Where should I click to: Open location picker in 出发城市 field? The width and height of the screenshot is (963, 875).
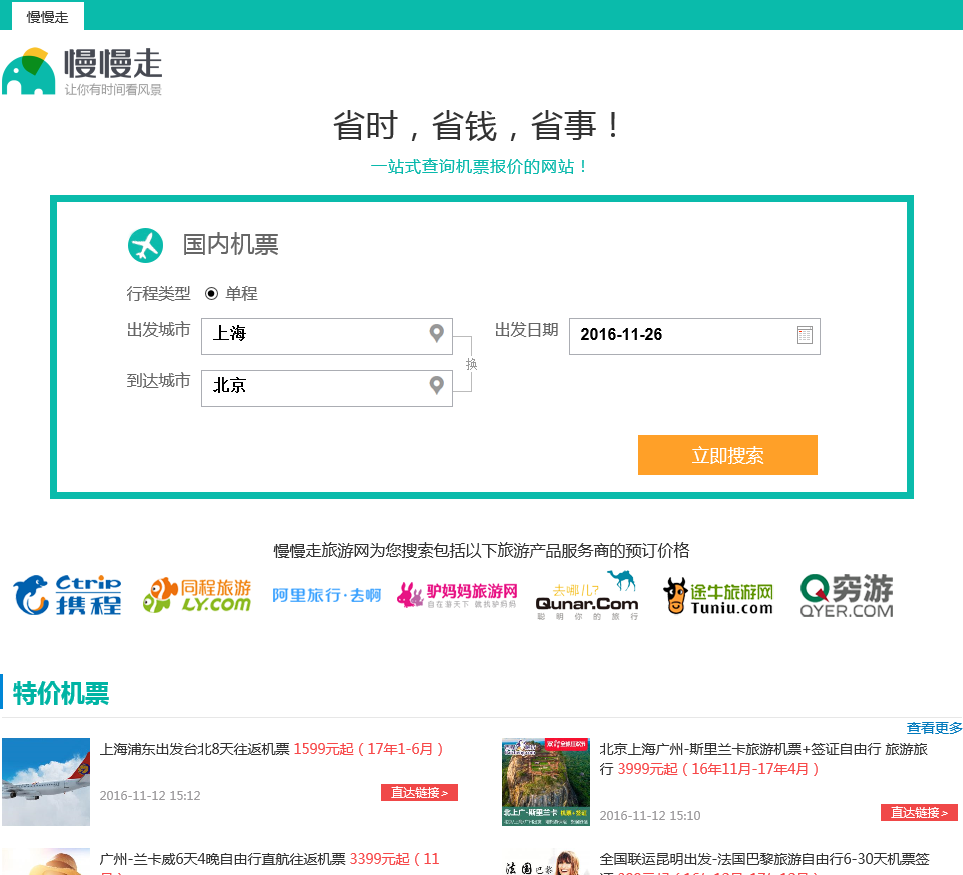[x=437, y=333]
